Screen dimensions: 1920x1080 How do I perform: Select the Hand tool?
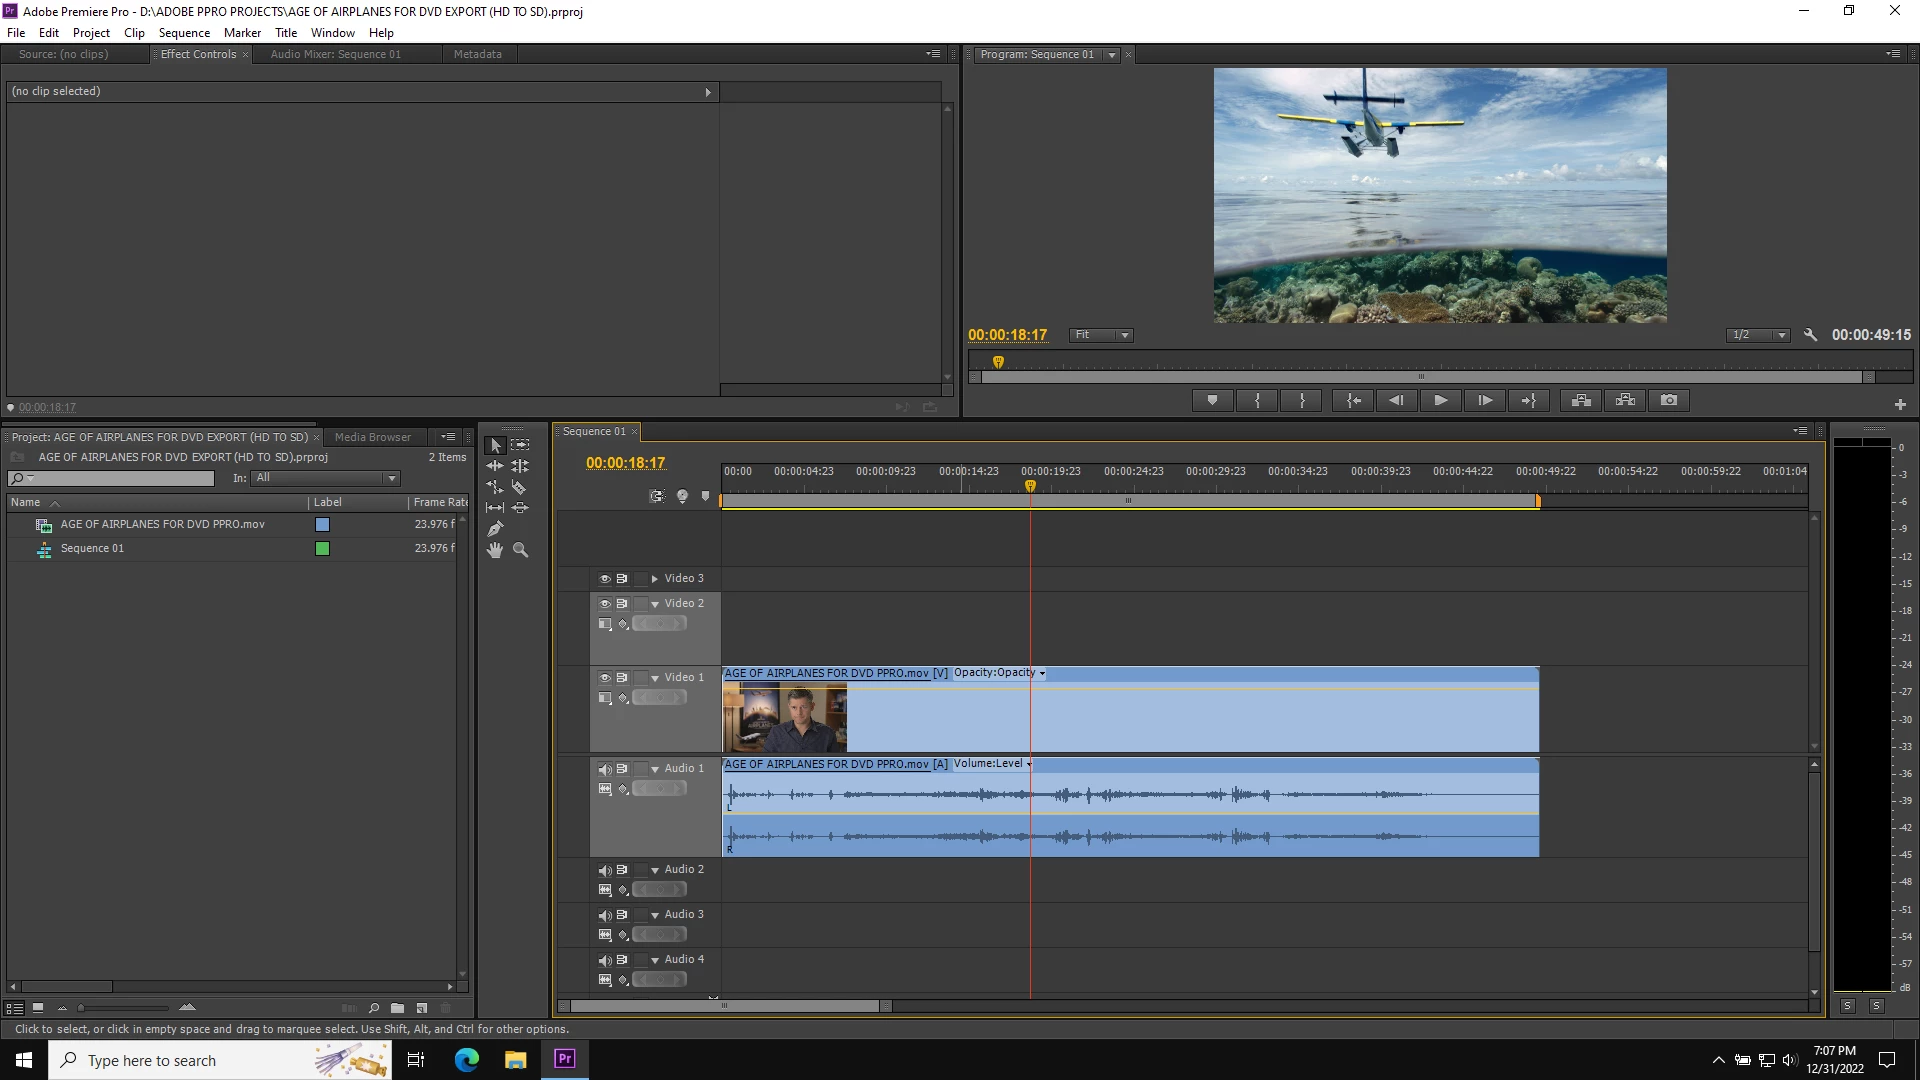click(495, 550)
